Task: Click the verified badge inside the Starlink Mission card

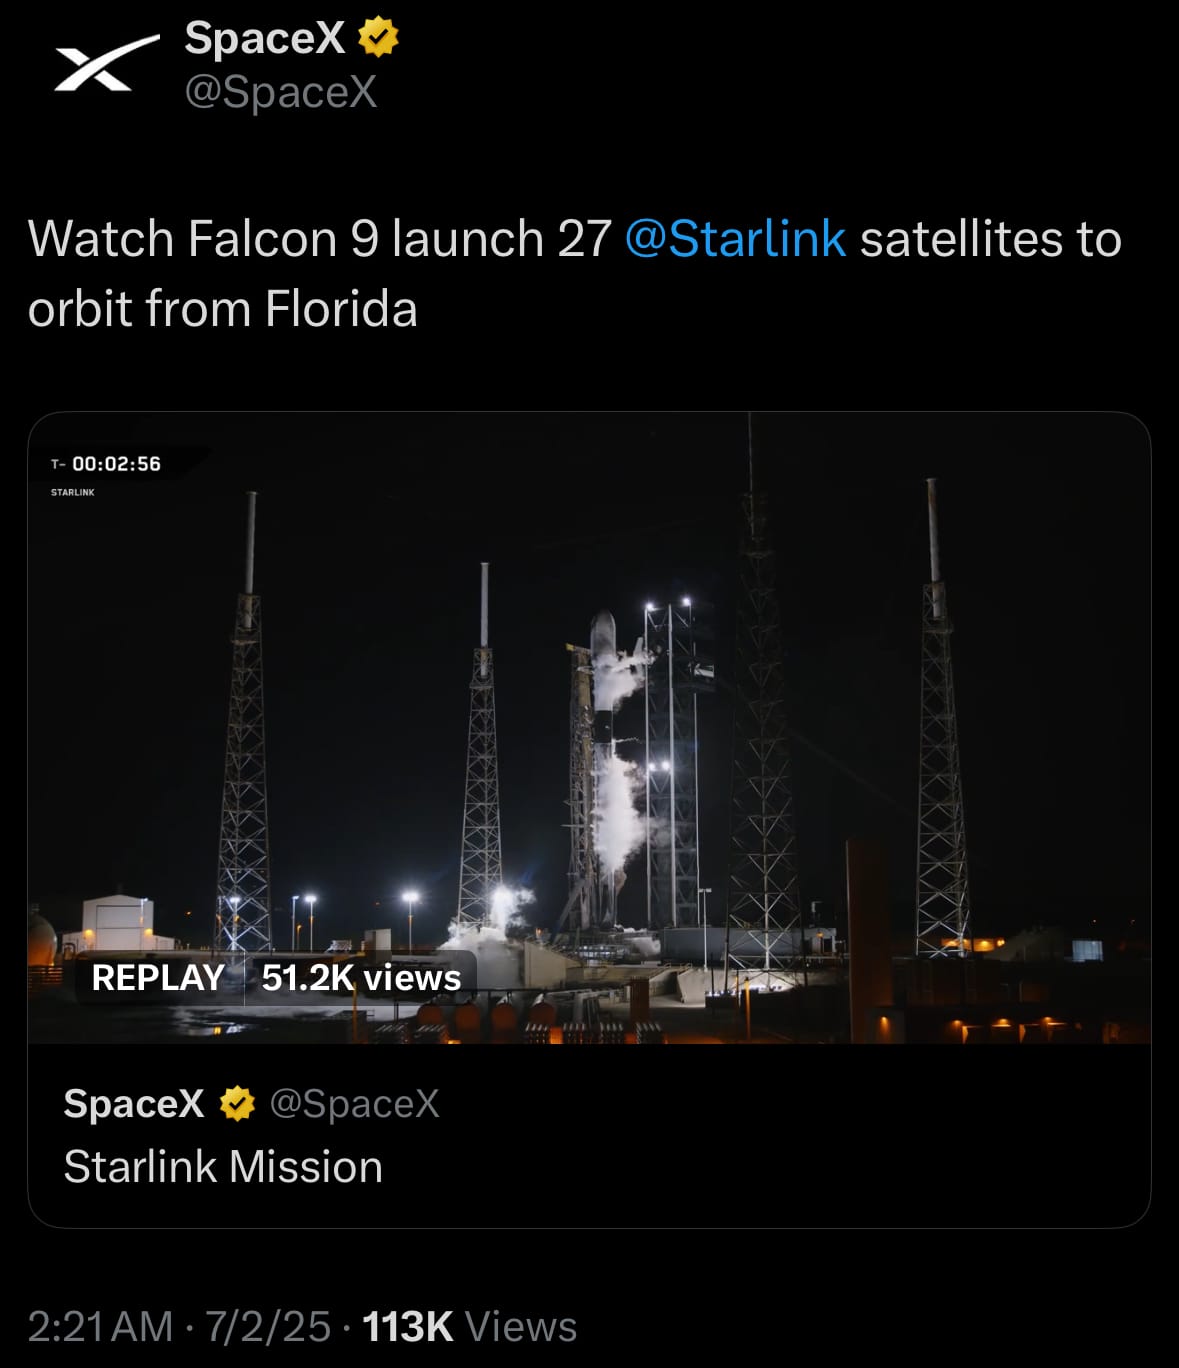Action: [x=237, y=1103]
